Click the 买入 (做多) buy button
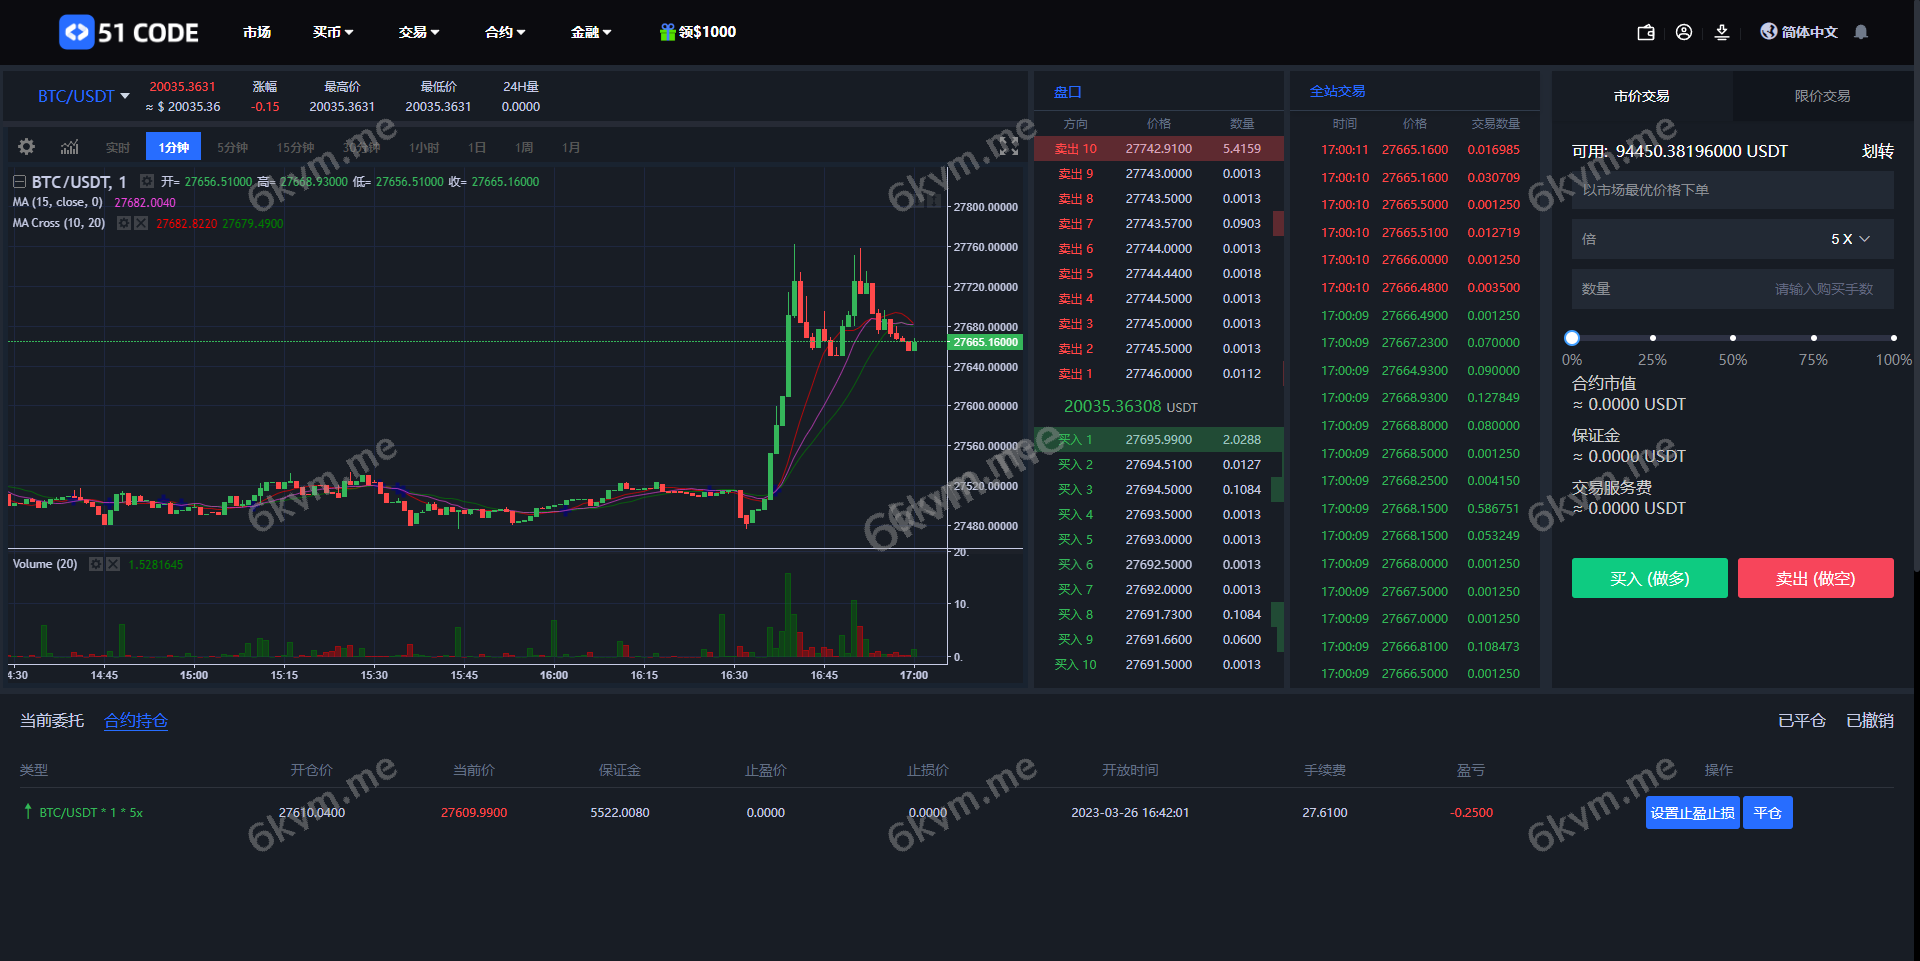 coord(1649,578)
